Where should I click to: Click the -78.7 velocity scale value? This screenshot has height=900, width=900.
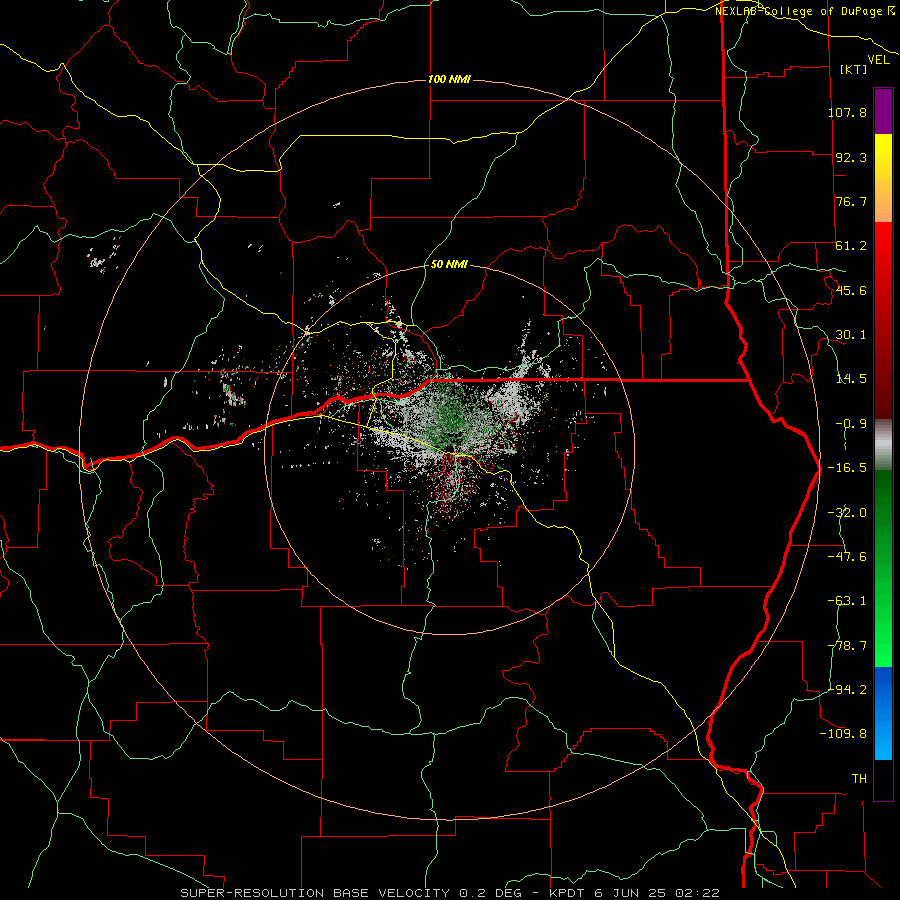click(x=847, y=646)
